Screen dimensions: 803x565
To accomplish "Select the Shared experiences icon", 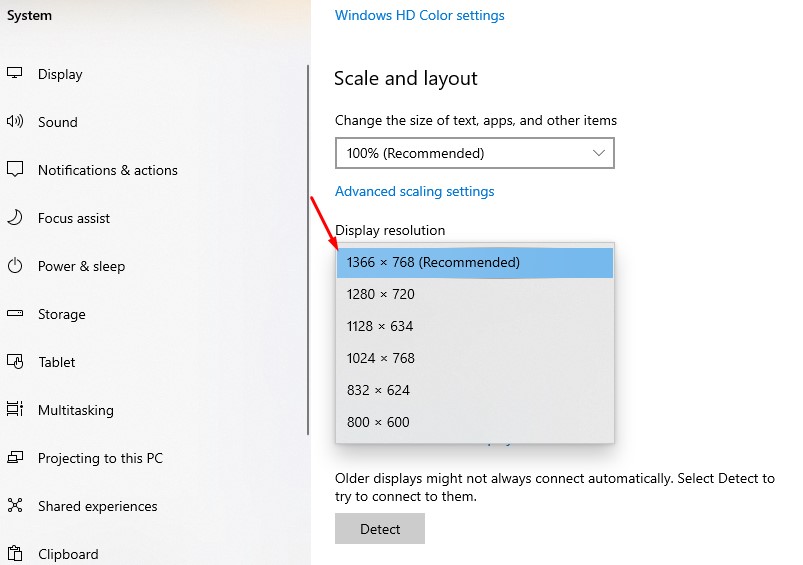I will 15,505.
